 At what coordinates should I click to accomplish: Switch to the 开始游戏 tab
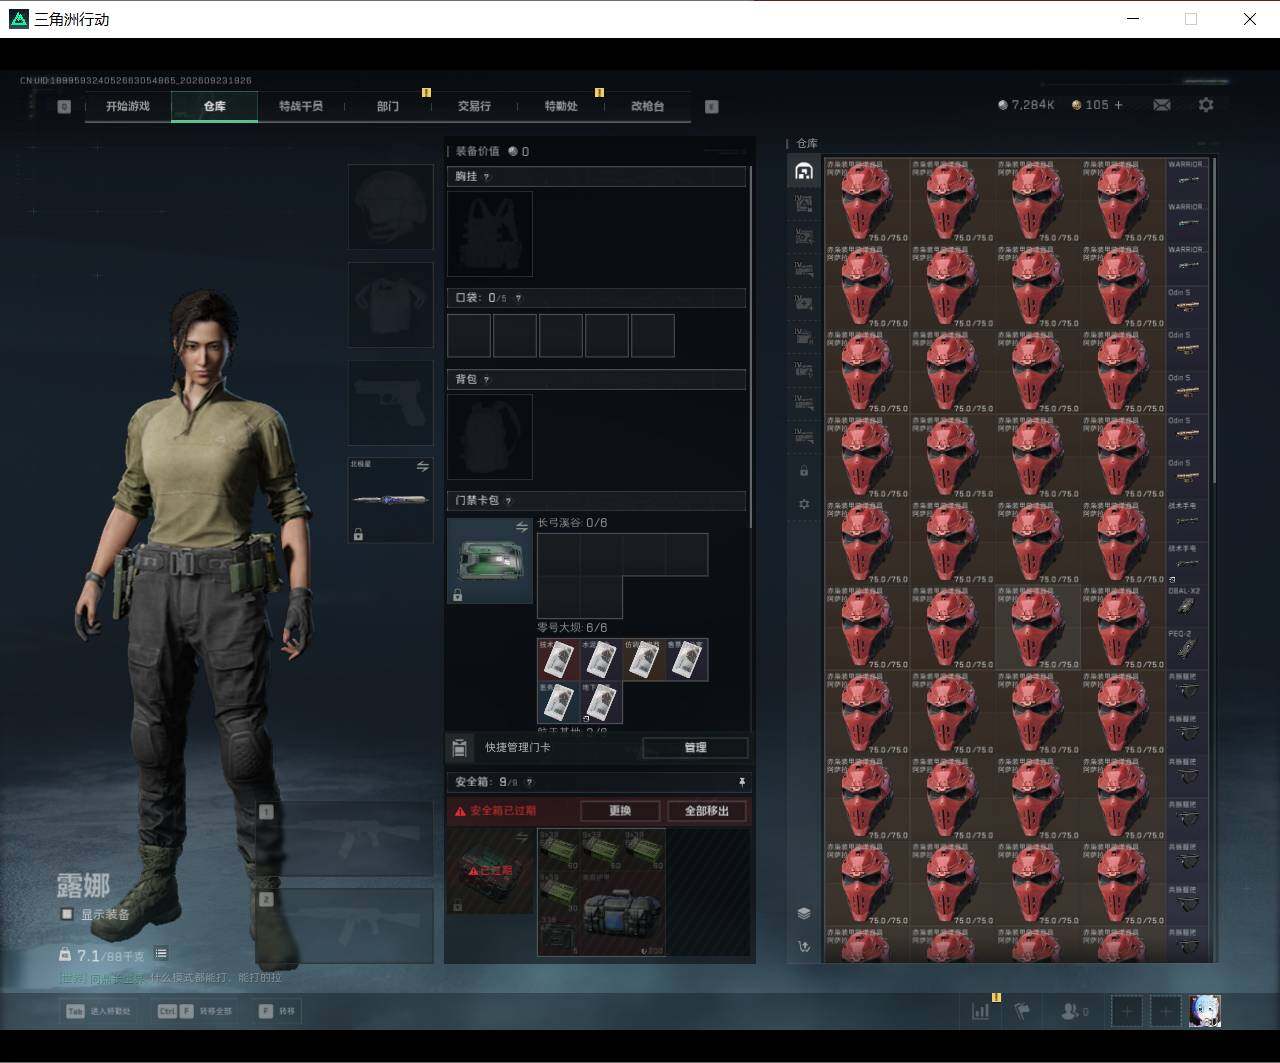point(128,106)
